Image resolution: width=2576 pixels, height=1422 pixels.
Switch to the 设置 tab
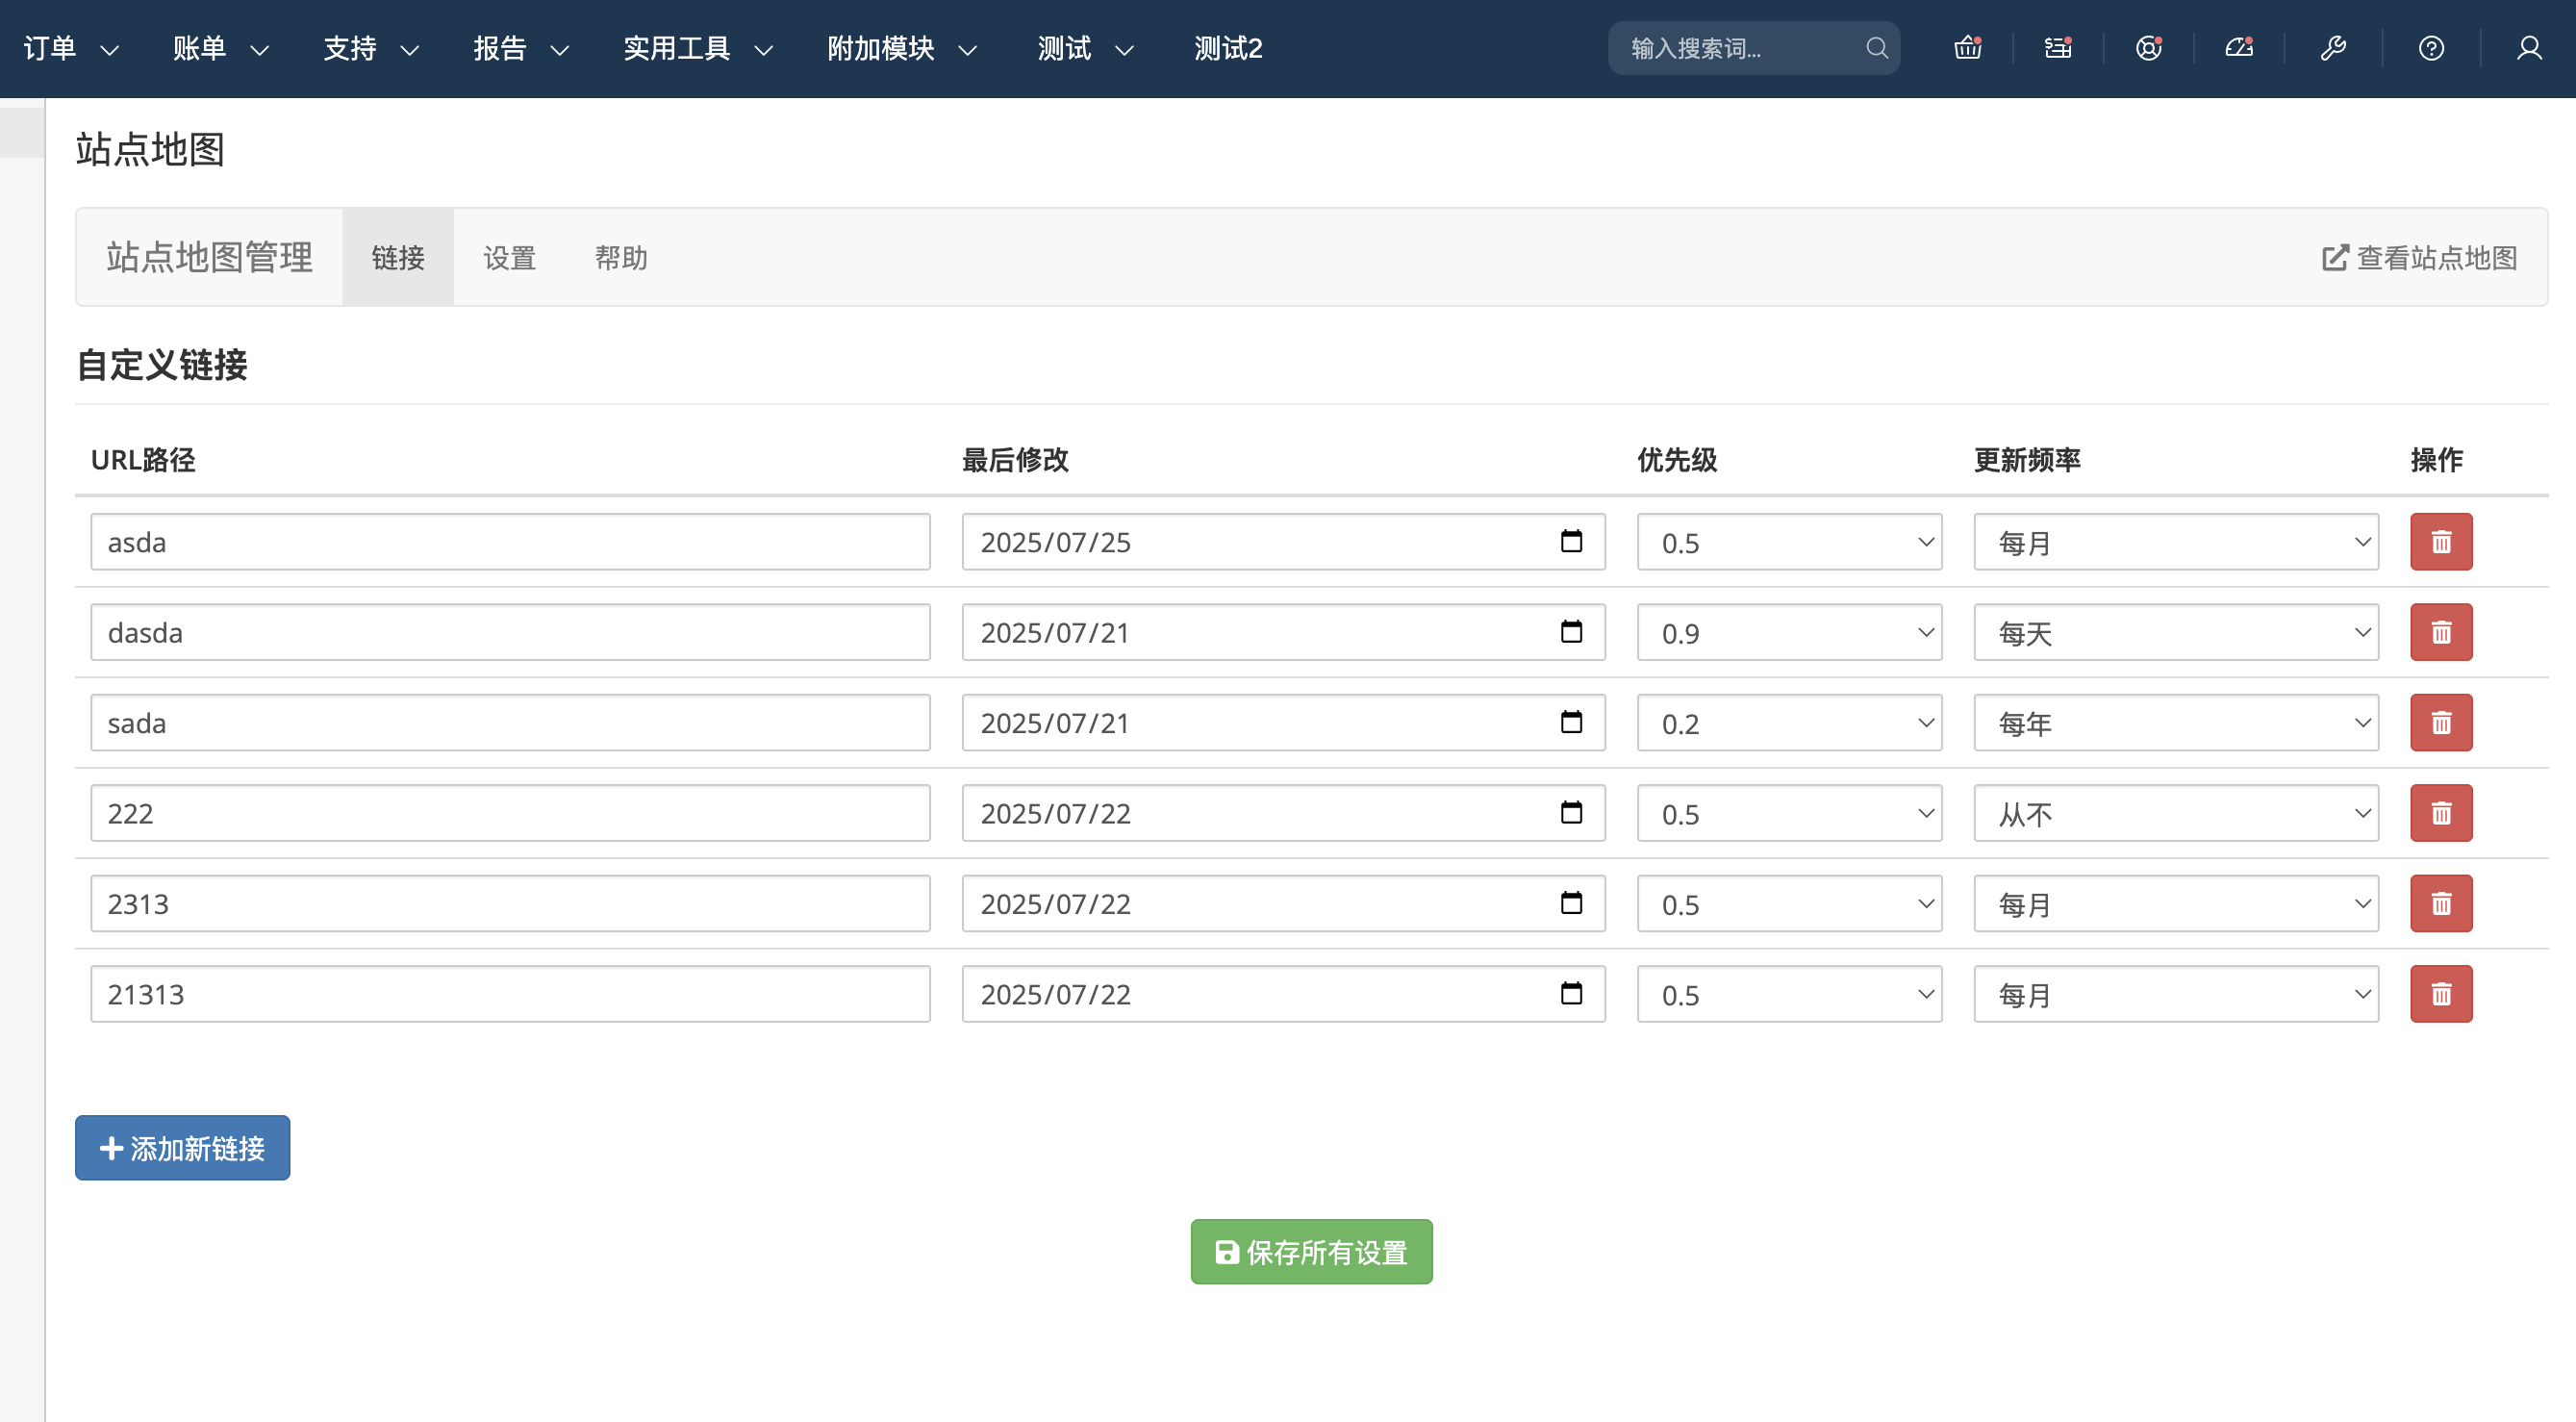point(508,257)
